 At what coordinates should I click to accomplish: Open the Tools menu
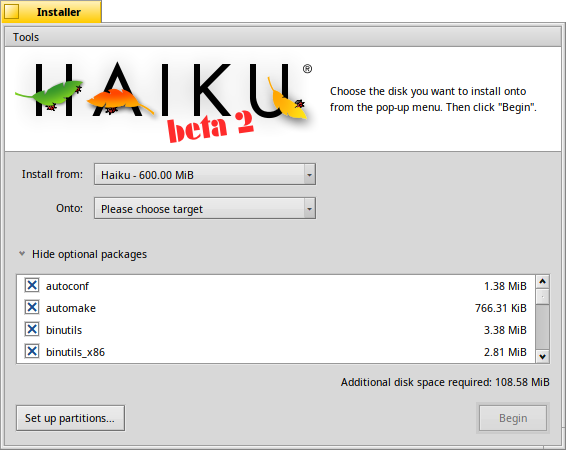click(x=26, y=37)
